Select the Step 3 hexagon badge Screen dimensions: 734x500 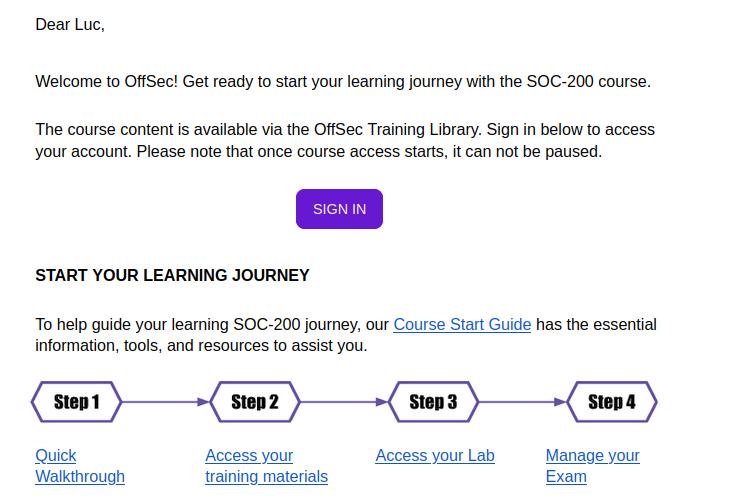pyautogui.click(x=433, y=402)
